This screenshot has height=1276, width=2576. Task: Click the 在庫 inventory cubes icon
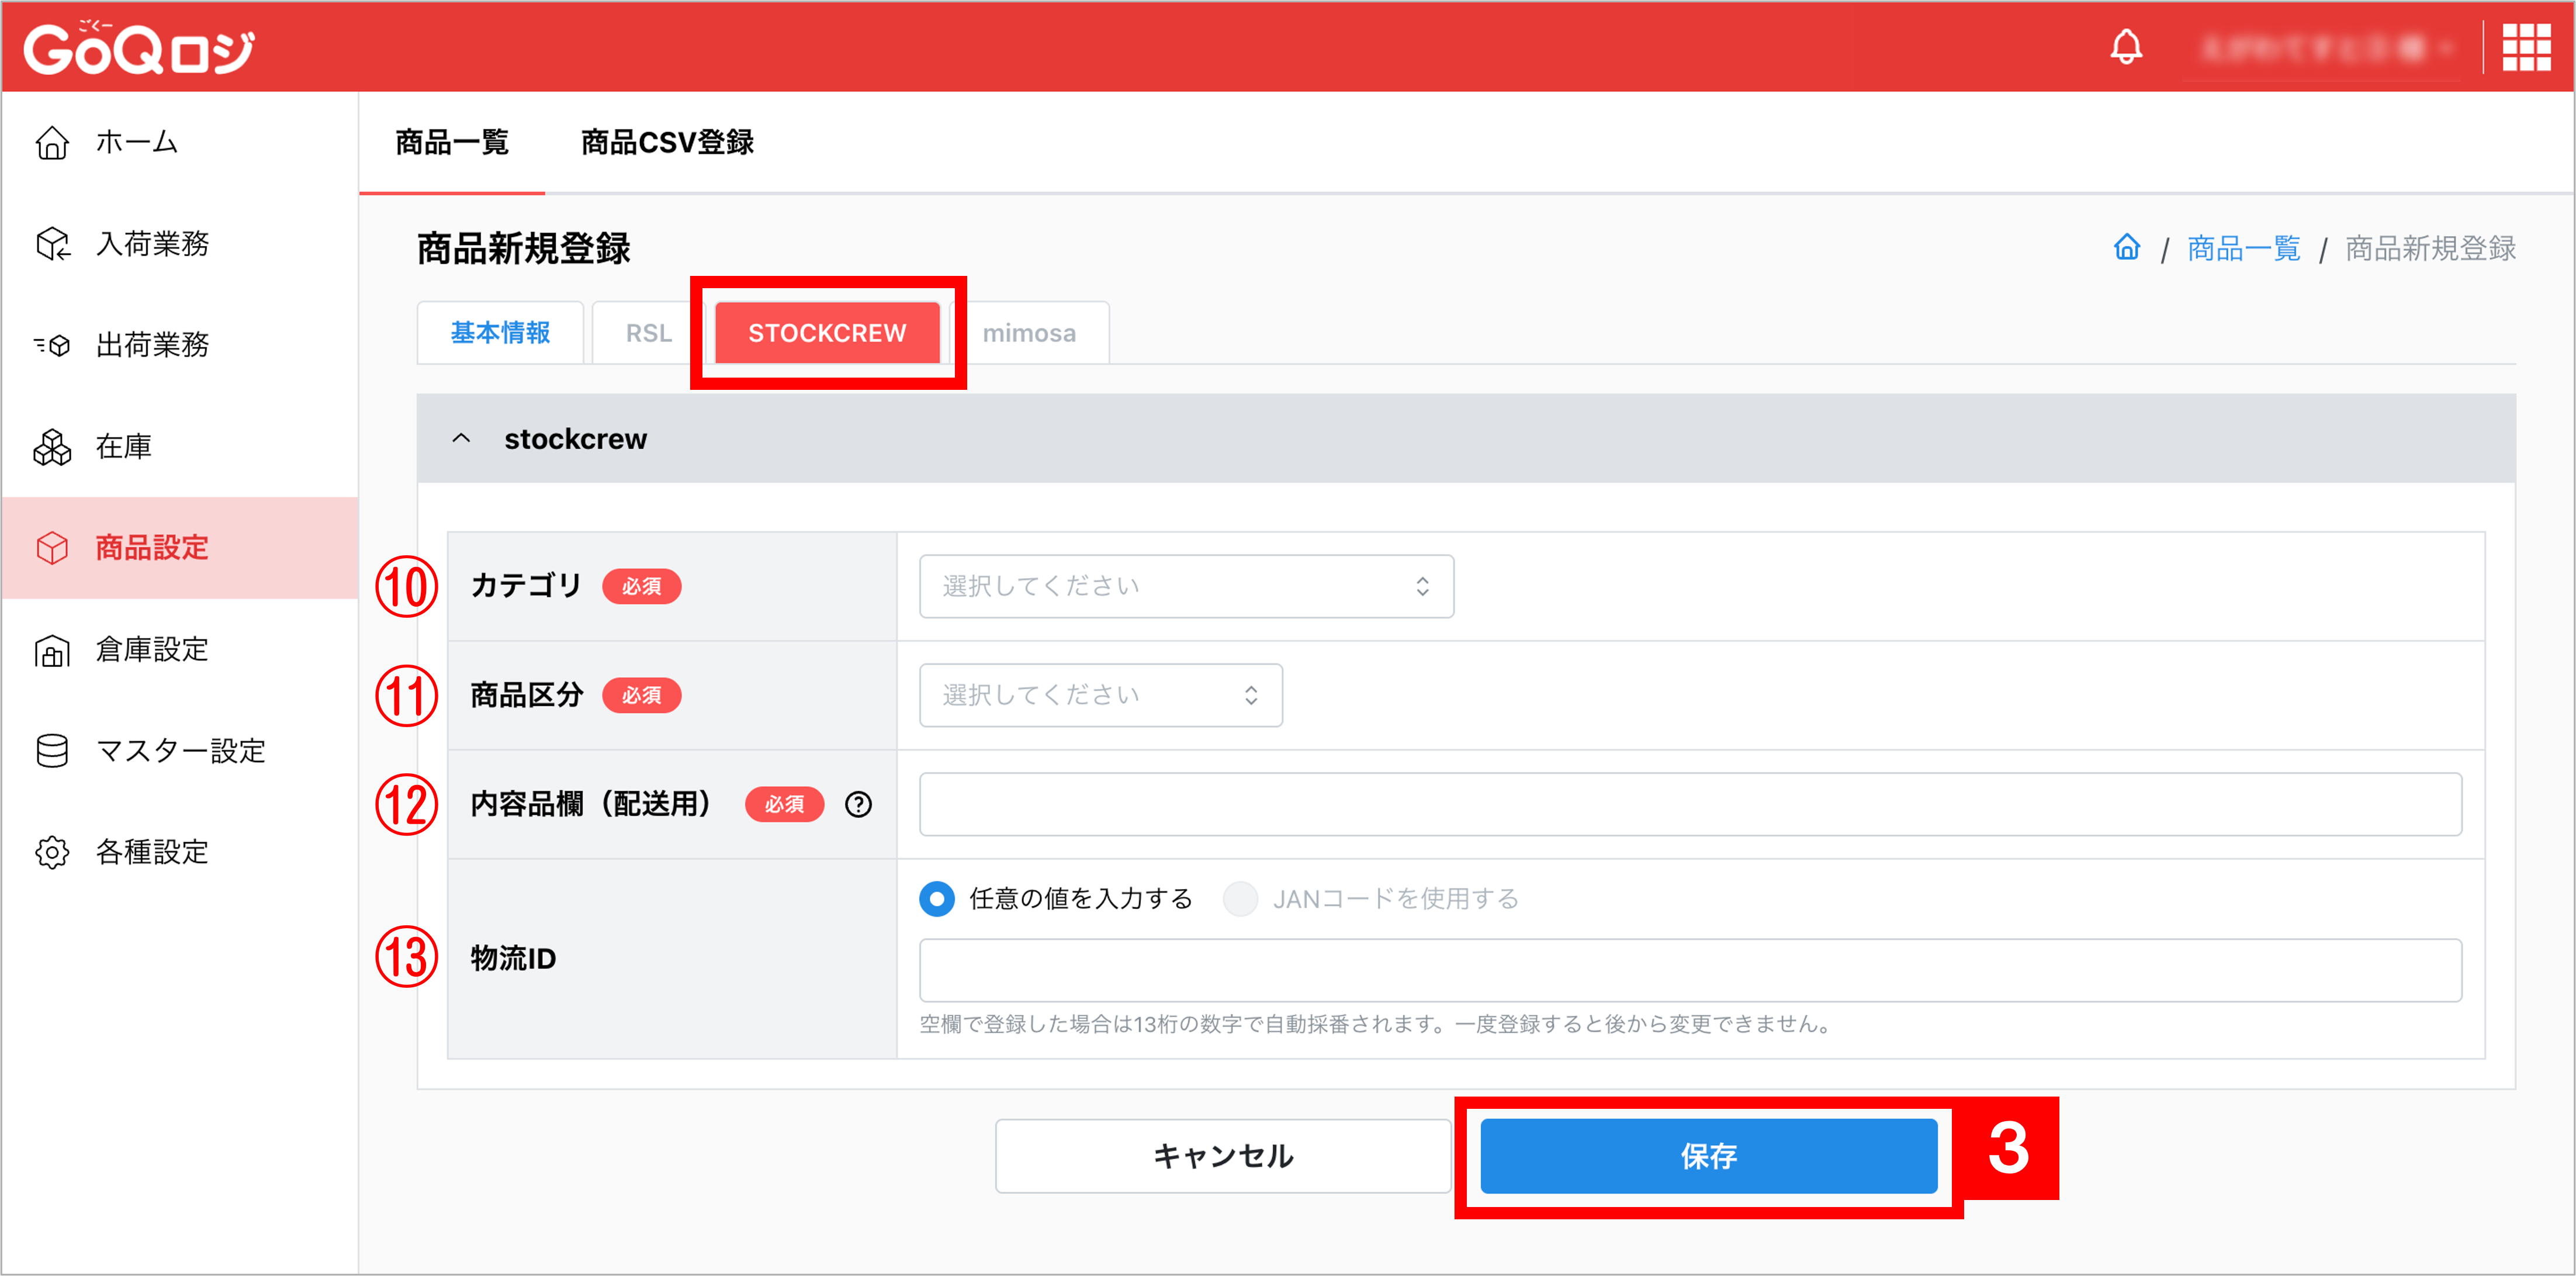coord(52,447)
